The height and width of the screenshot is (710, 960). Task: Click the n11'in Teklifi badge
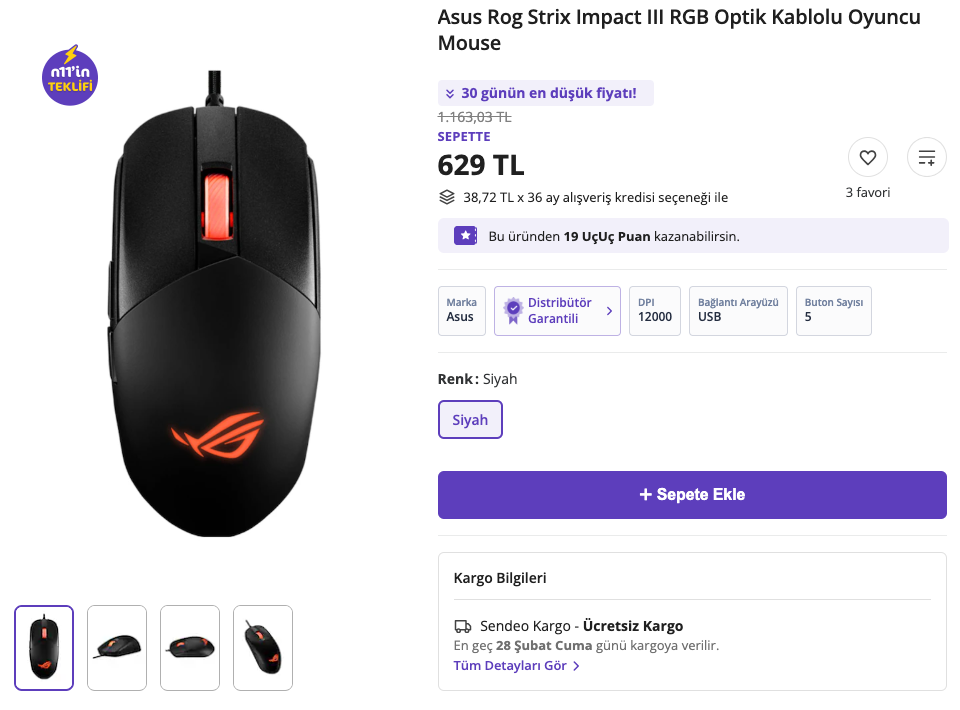[70, 77]
